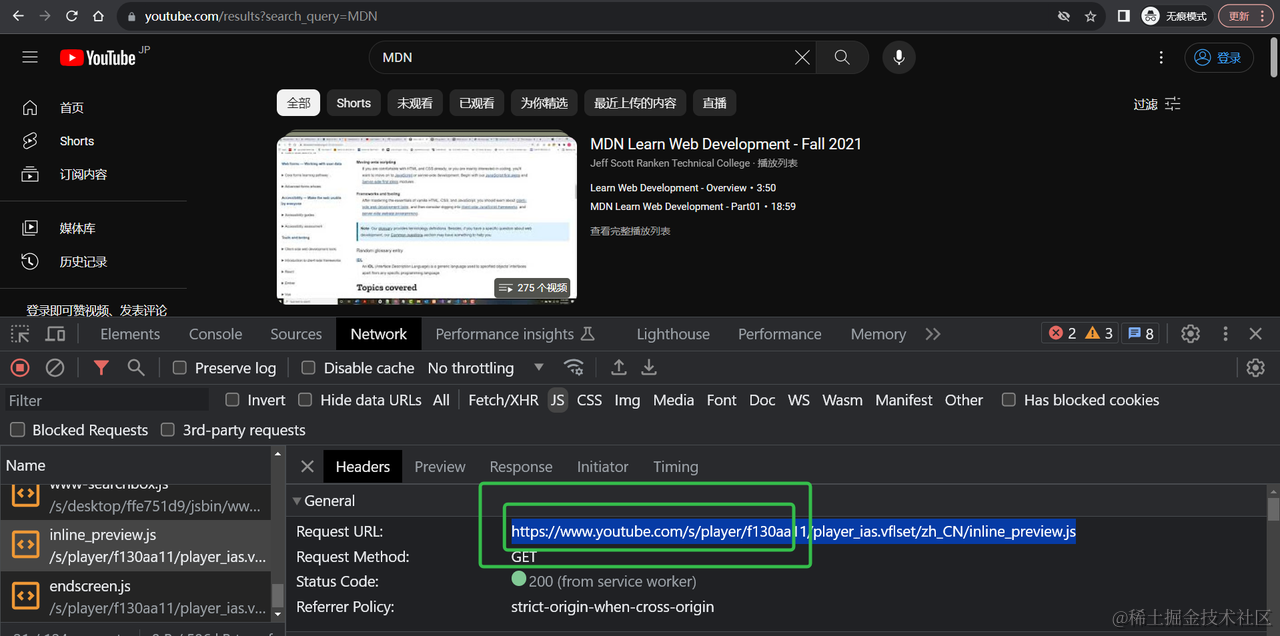
Task: Expand more DevTools tabs chevron
Action: (933, 334)
